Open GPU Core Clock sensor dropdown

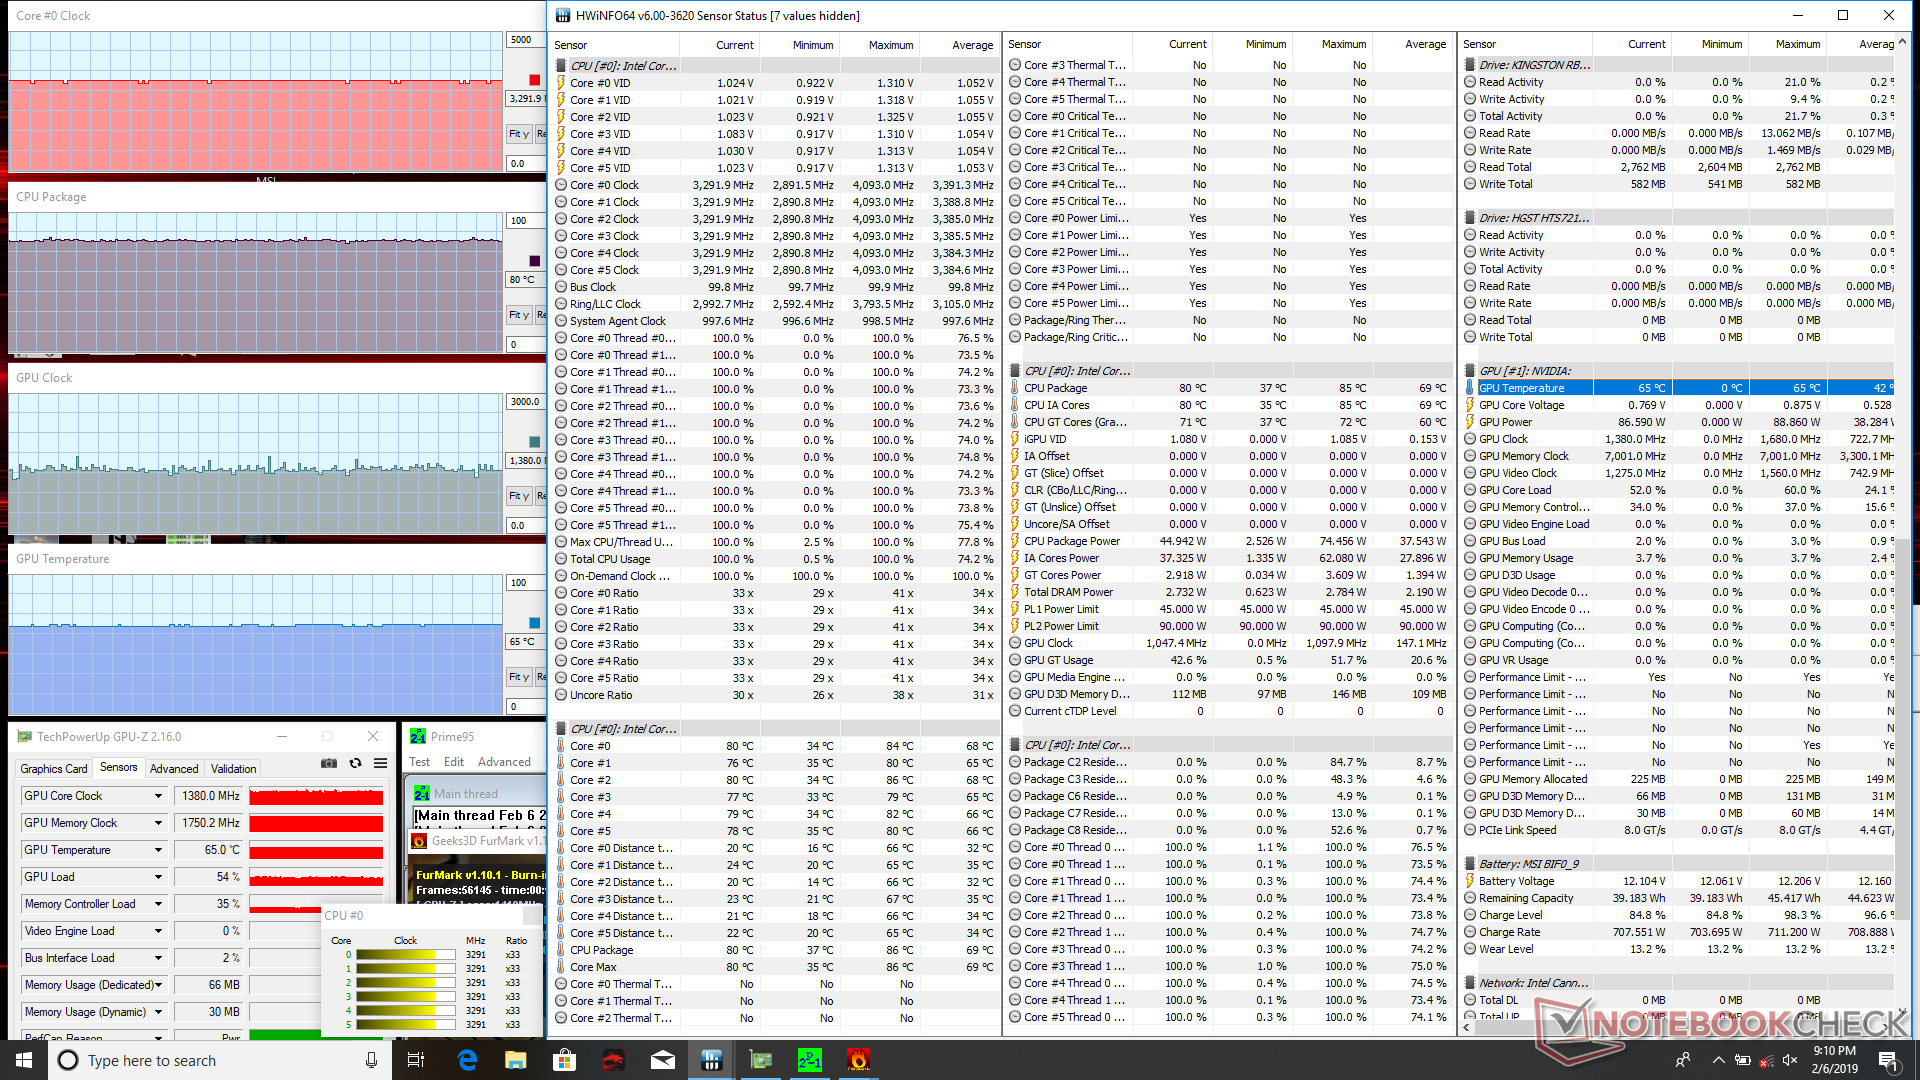[158, 796]
